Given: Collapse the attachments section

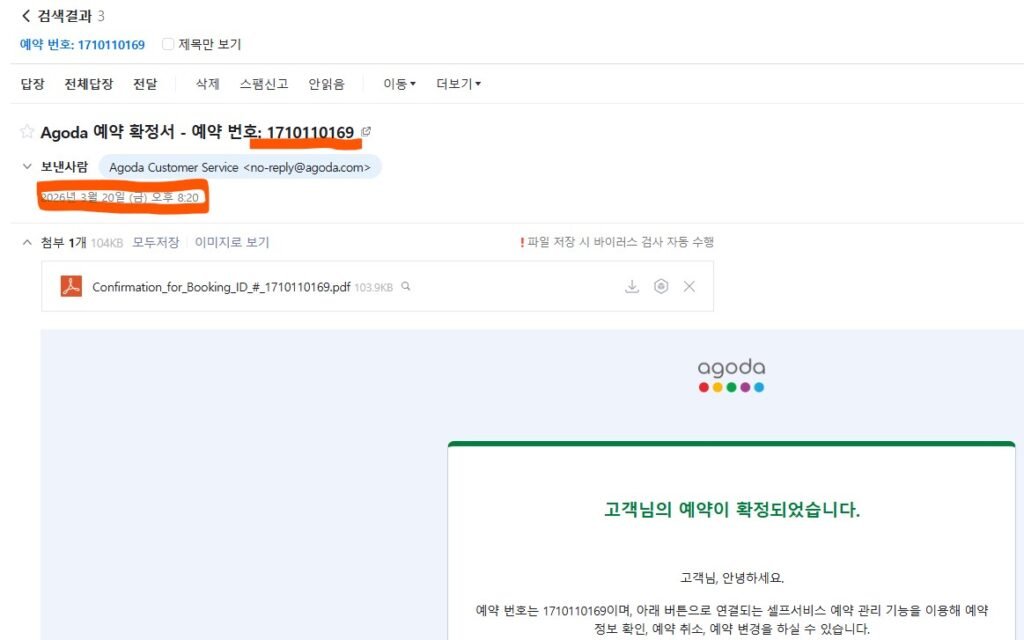Looking at the screenshot, I should coord(27,242).
